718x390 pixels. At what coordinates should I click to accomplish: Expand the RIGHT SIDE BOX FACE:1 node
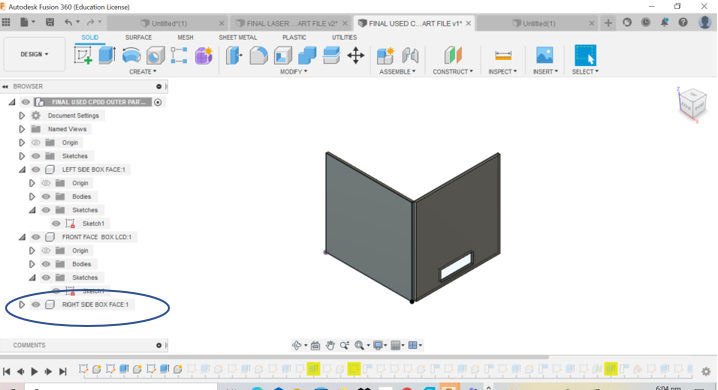[x=22, y=305]
